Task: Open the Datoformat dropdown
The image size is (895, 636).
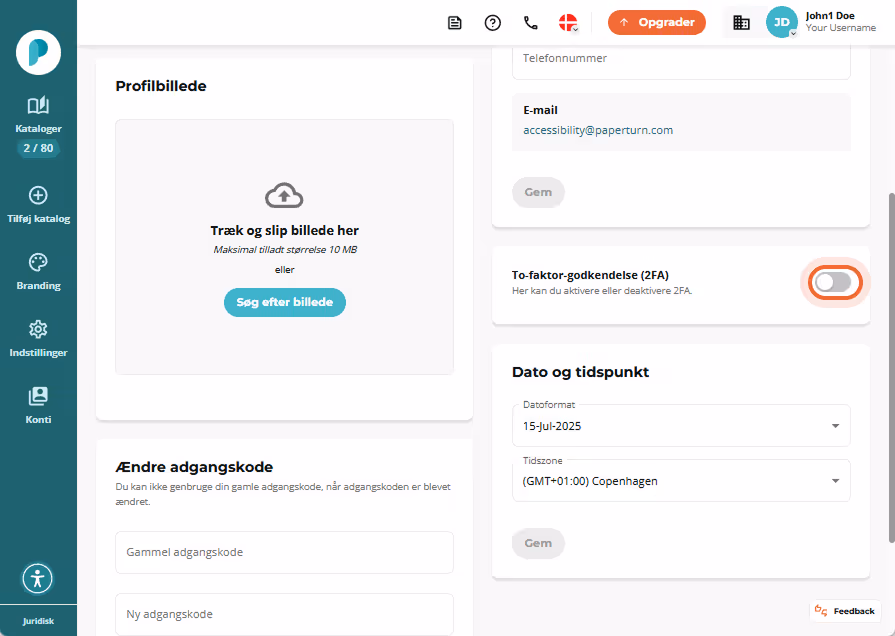Action: pos(682,426)
